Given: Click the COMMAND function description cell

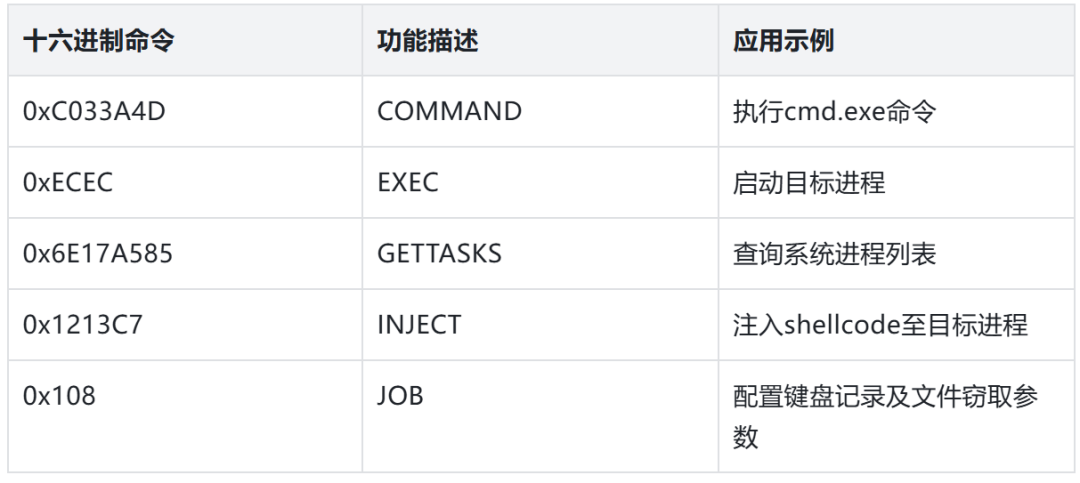Looking at the screenshot, I should tap(449, 111).
